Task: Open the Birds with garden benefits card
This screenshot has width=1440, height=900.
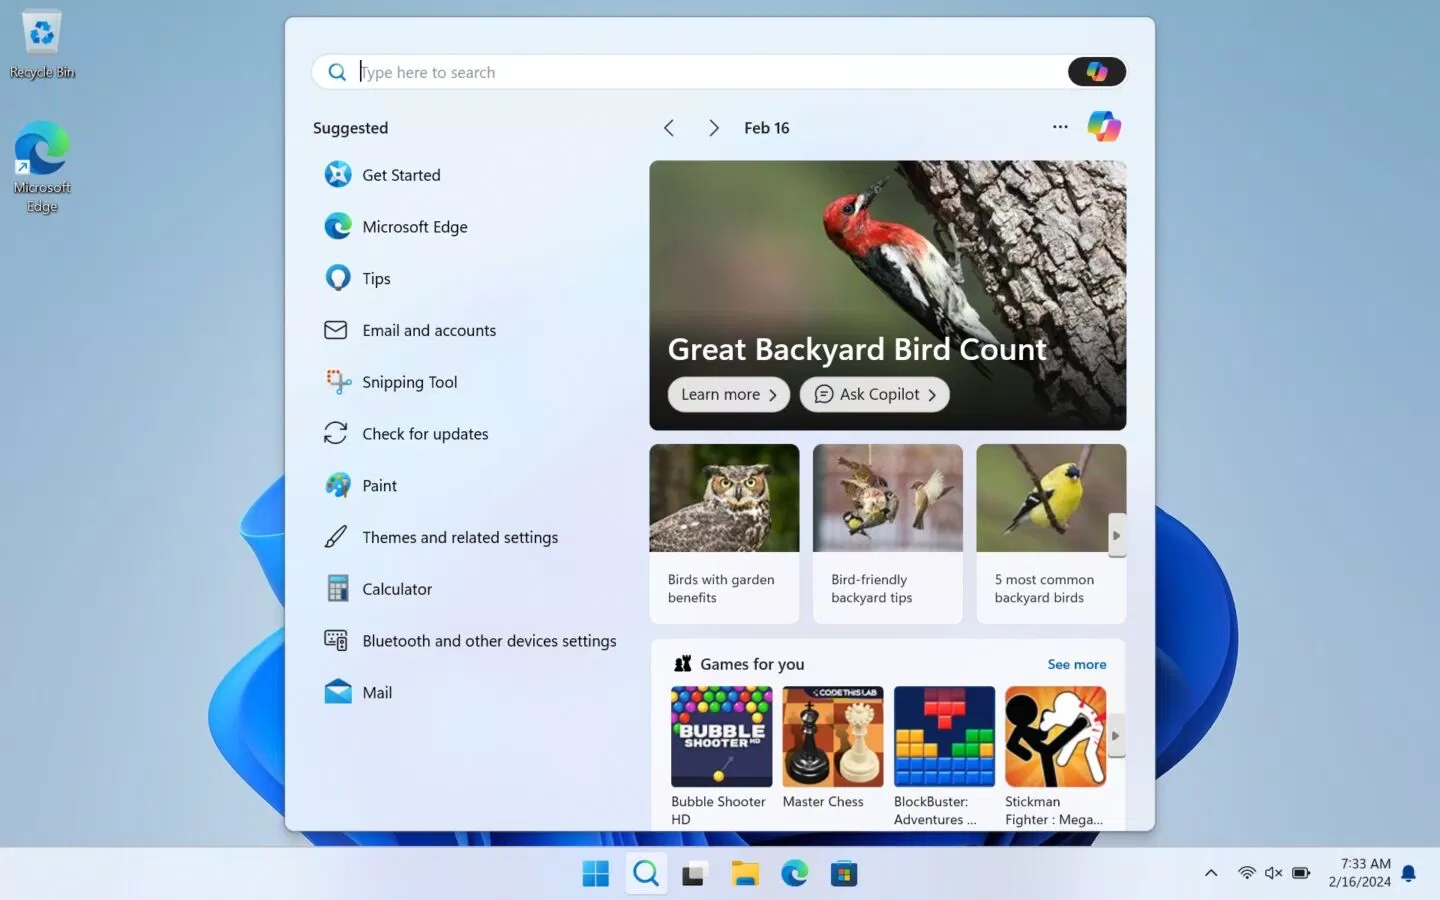Action: pos(724,534)
